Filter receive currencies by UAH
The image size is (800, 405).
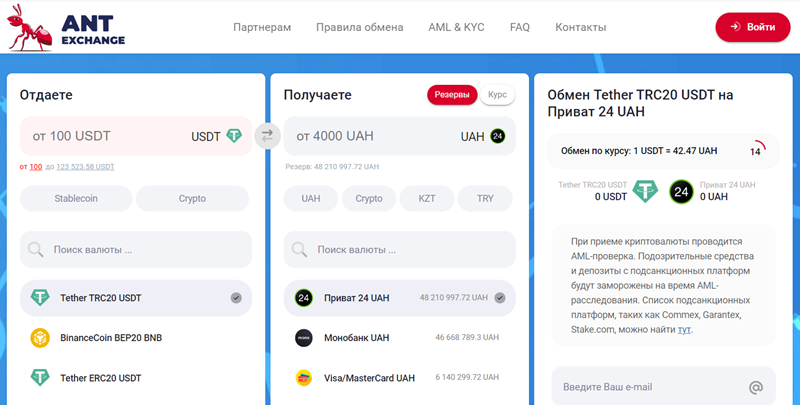pos(311,198)
